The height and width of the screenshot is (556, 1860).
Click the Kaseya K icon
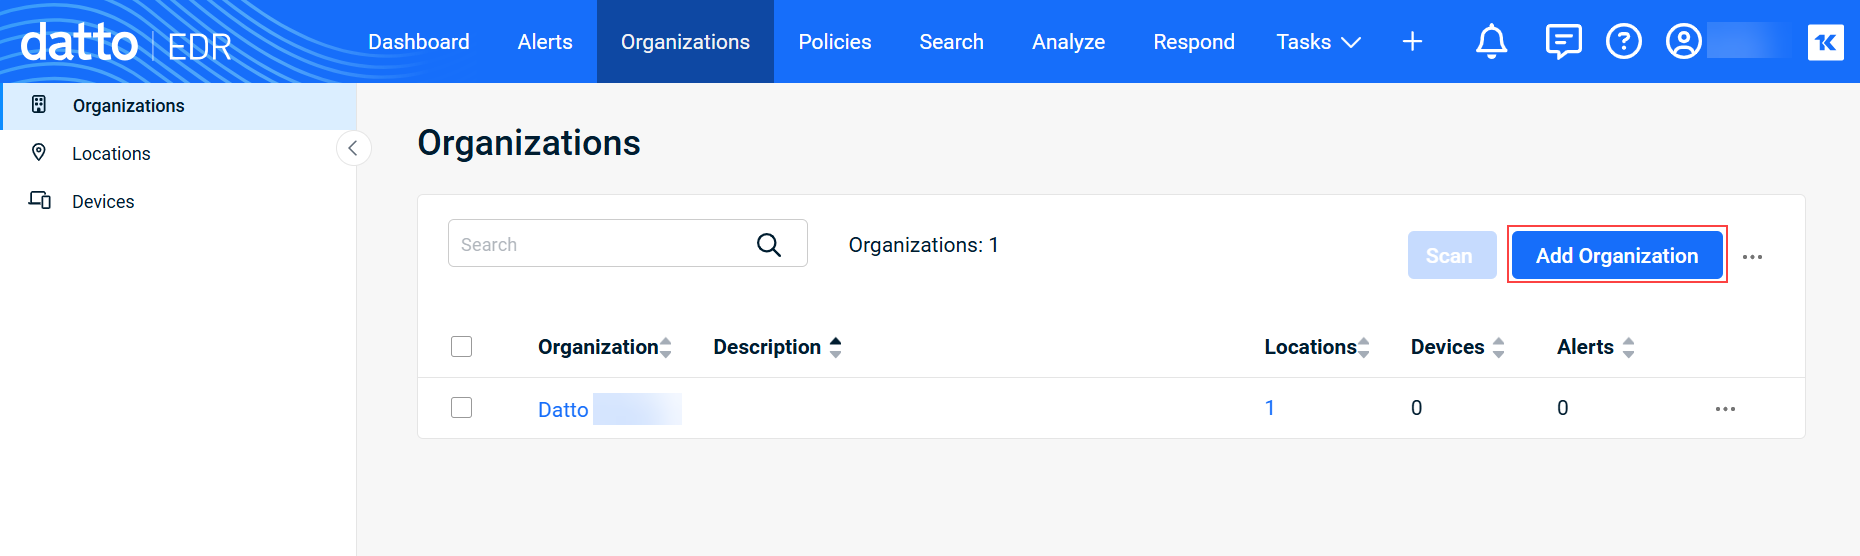(1825, 42)
